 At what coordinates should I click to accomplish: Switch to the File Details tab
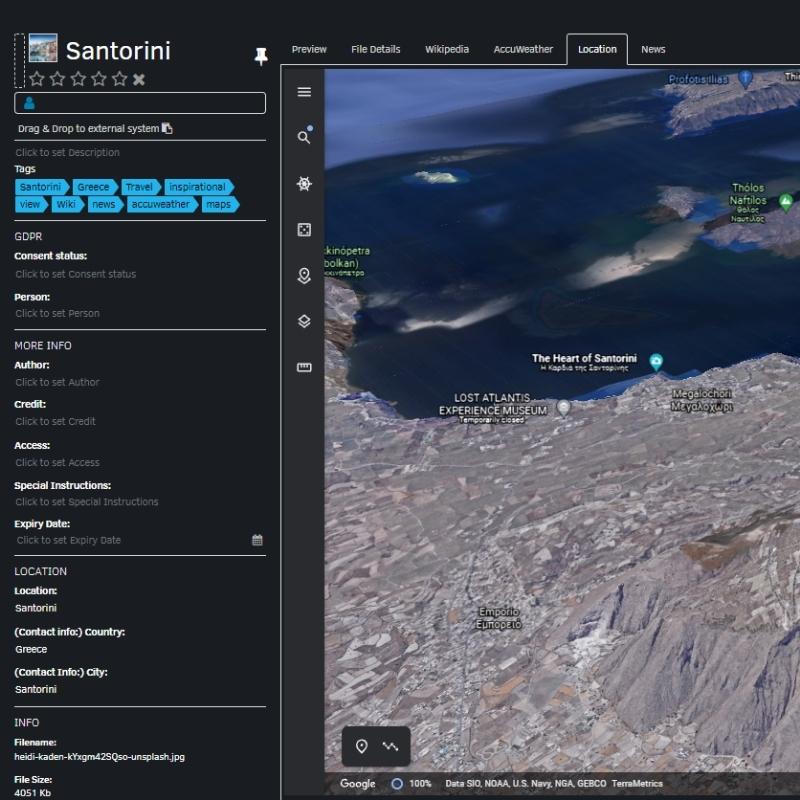click(376, 49)
